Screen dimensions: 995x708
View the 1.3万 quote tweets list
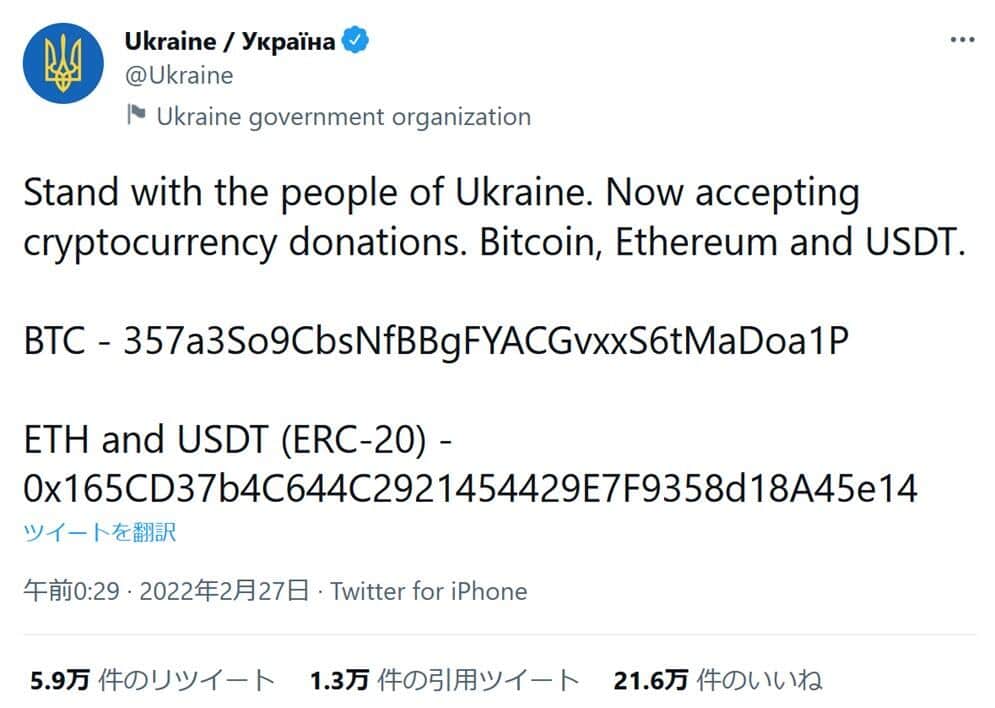(x=444, y=681)
